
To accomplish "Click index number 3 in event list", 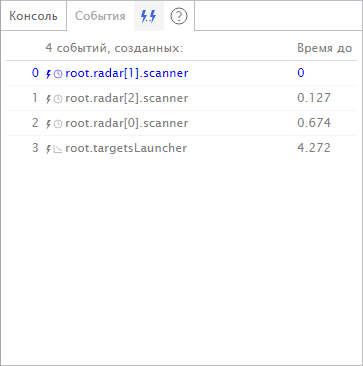I will pyautogui.click(x=35, y=148).
